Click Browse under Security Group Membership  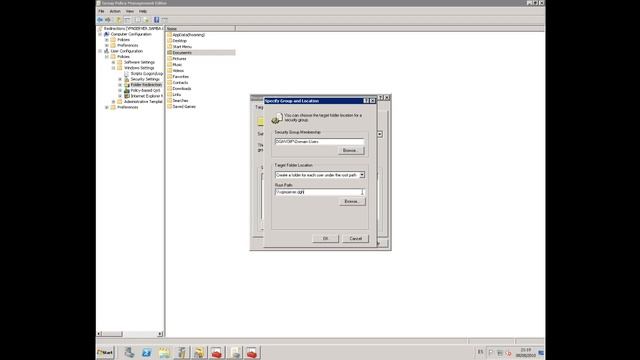coord(351,151)
